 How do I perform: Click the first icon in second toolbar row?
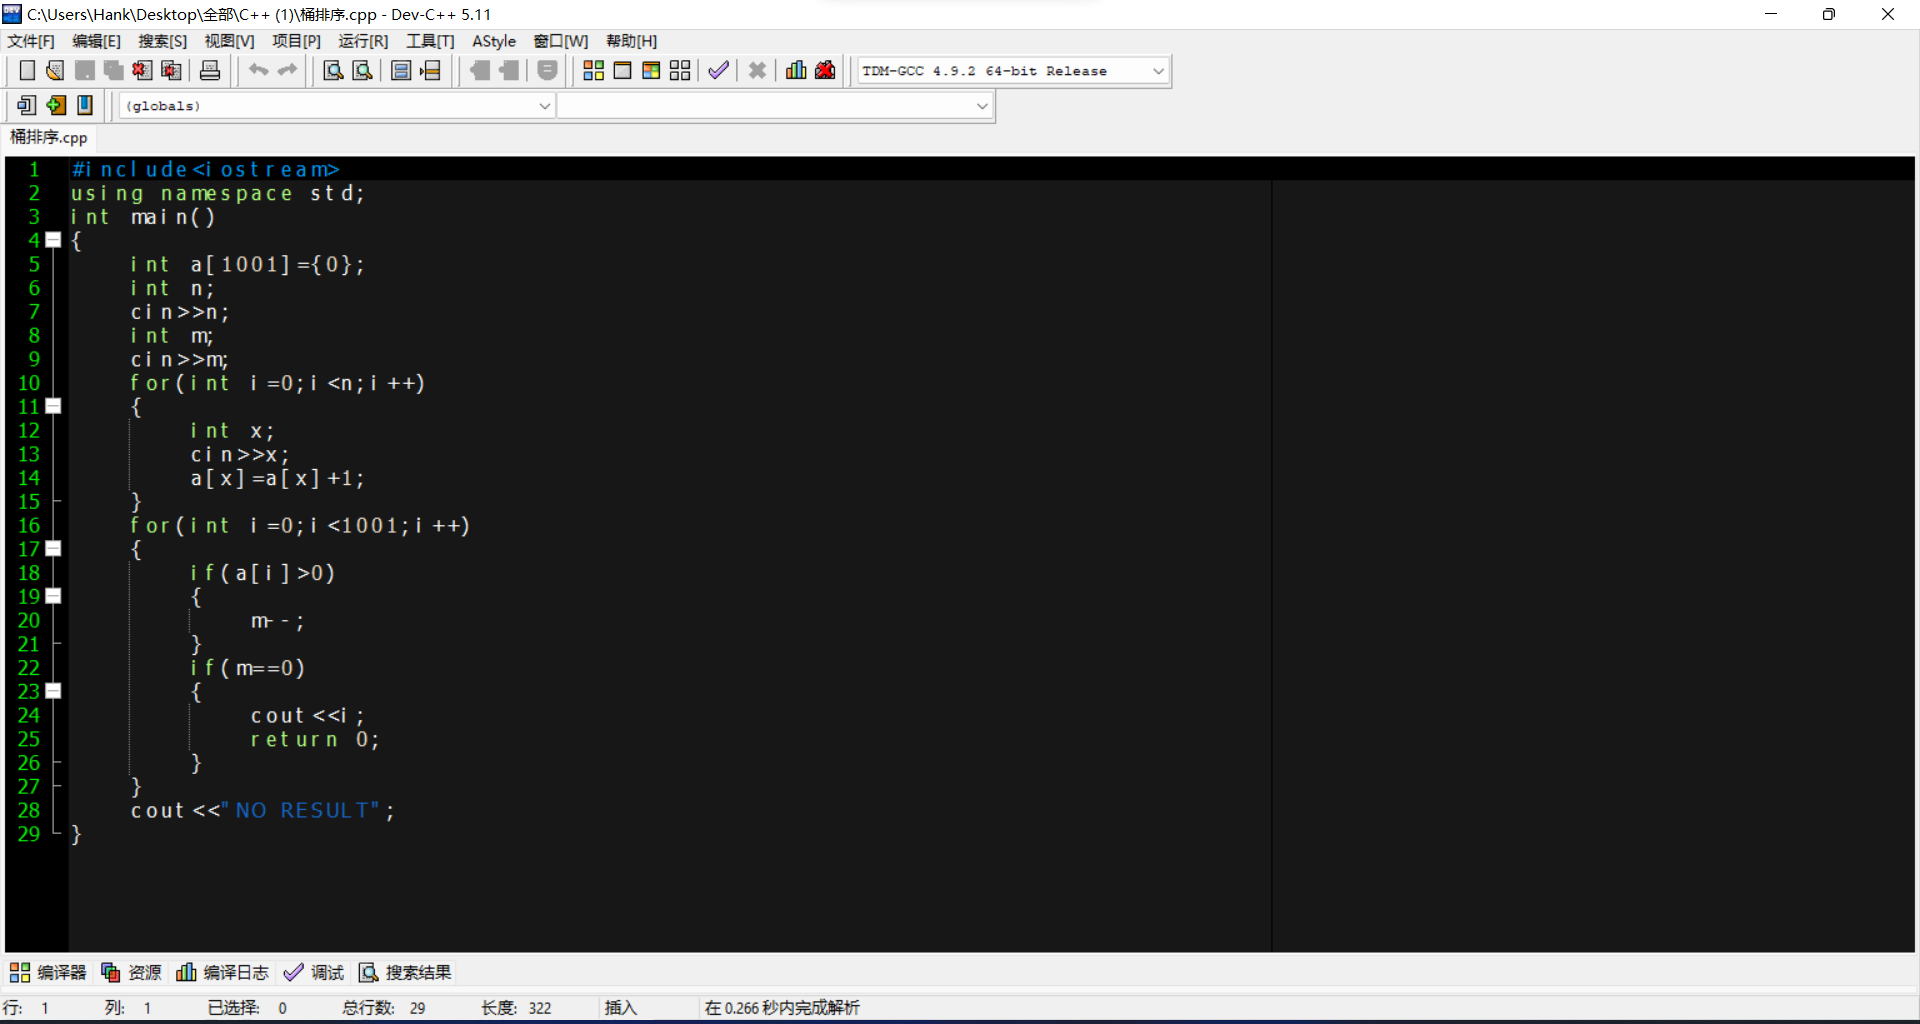coord(27,105)
